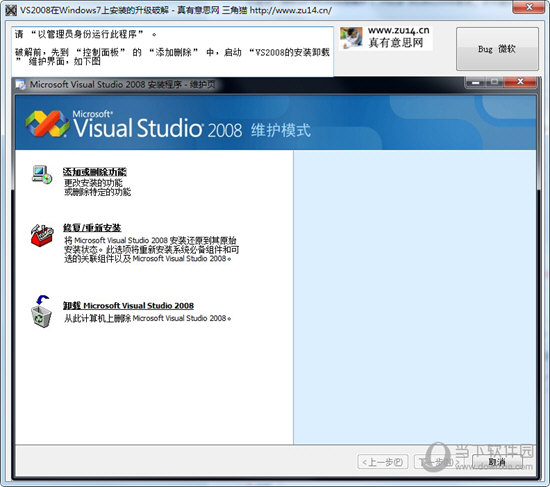Click the 维护模式 heading text
550x487 pixels.
click(x=281, y=130)
